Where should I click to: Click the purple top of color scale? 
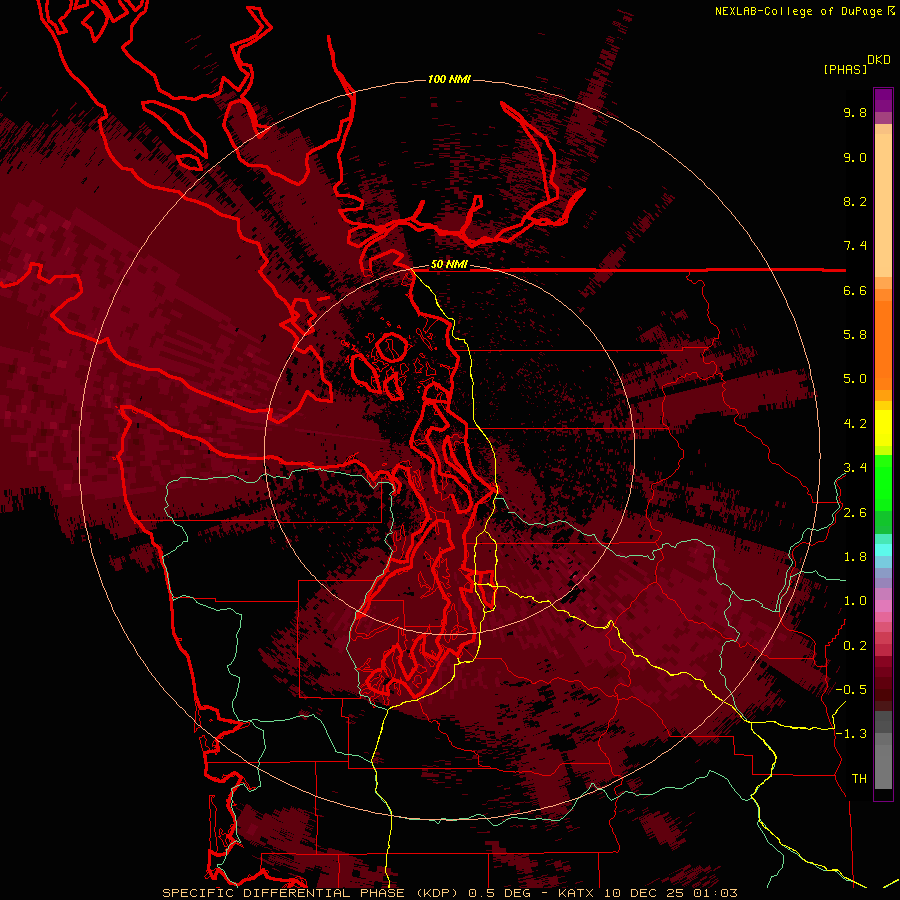(x=883, y=100)
